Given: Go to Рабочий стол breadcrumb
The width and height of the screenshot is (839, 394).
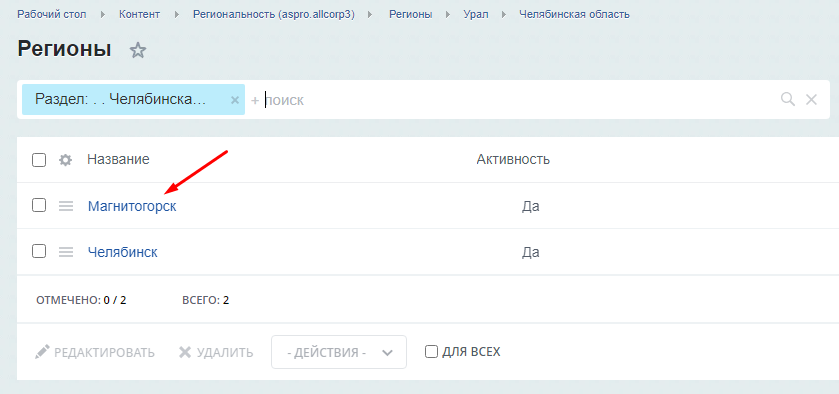Looking at the screenshot, I should point(51,14).
